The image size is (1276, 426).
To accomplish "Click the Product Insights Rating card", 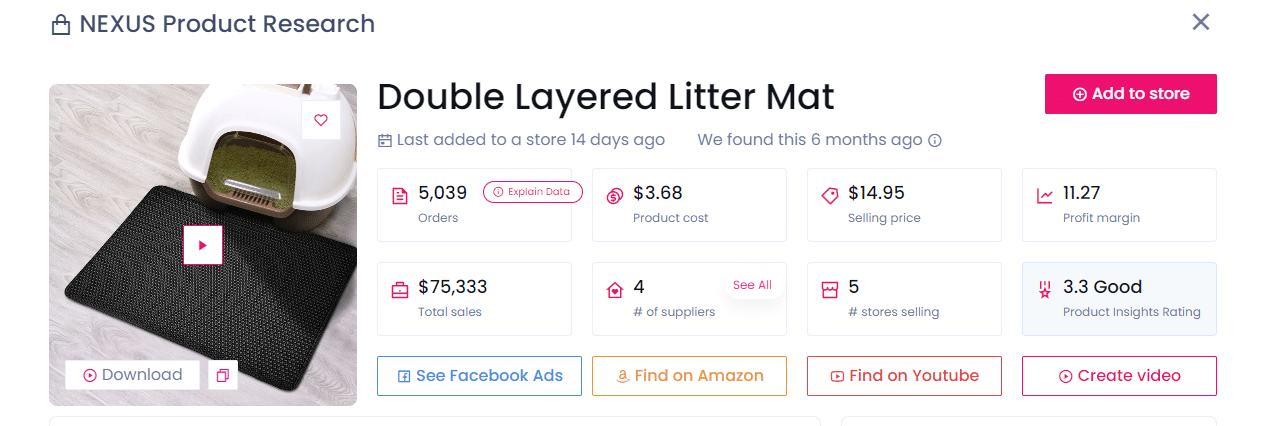I will (1119, 299).
